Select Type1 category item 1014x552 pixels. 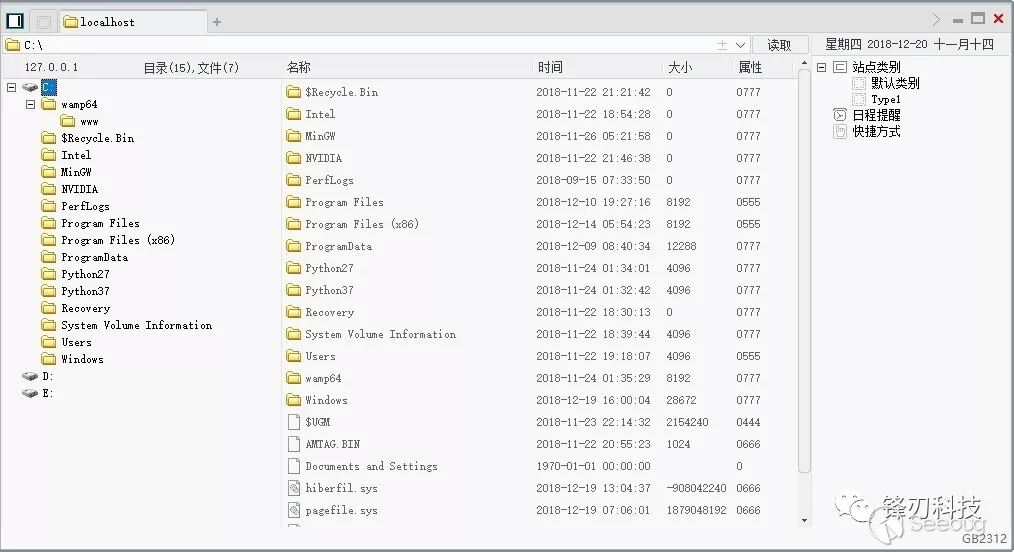coord(885,99)
